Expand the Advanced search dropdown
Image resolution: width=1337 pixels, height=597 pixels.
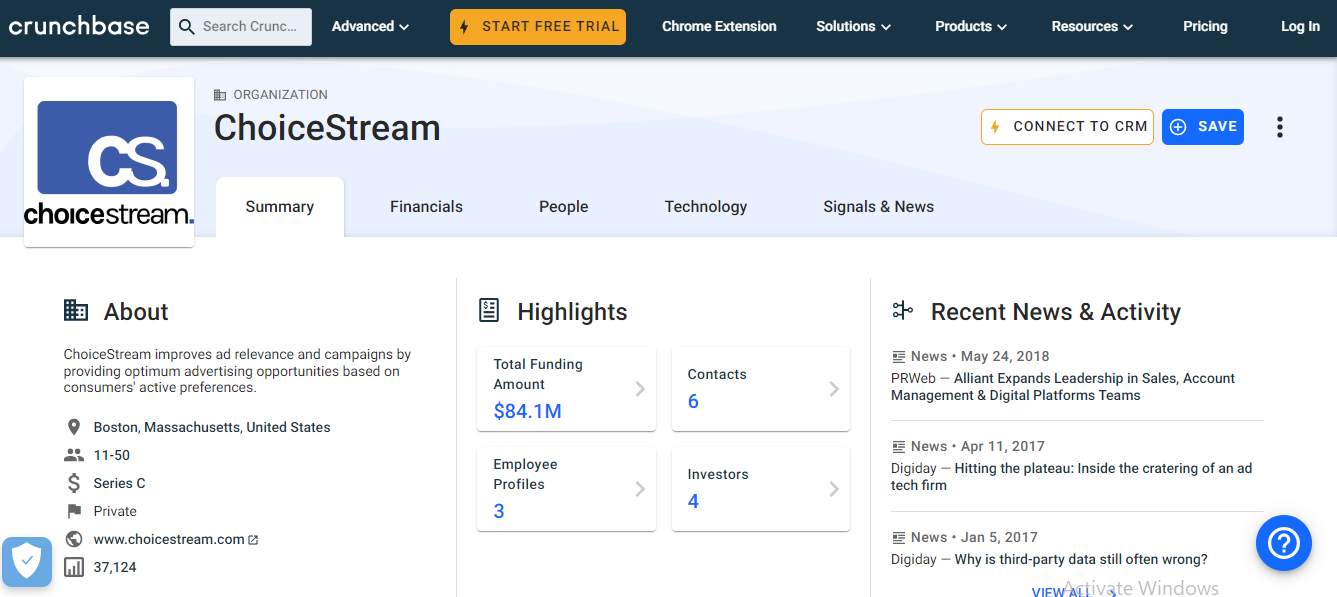click(370, 27)
